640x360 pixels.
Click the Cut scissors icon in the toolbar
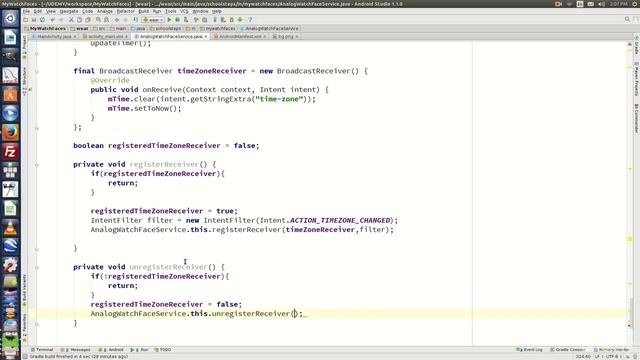pyautogui.click(x=71, y=20)
